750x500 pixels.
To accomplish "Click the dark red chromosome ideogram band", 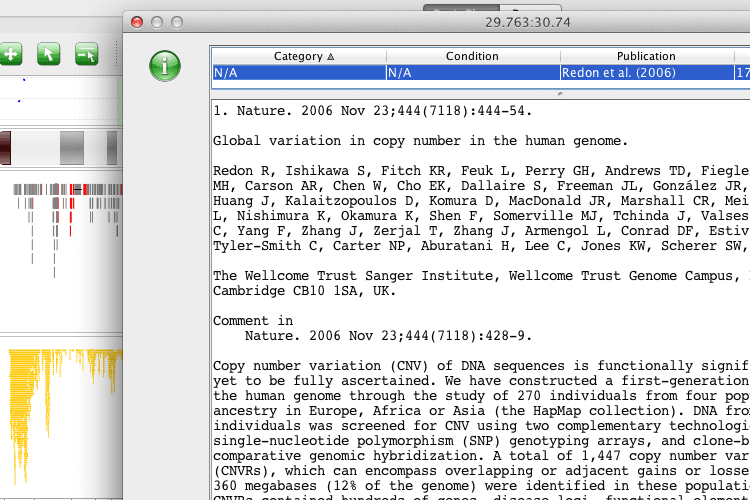I will [5, 148].
